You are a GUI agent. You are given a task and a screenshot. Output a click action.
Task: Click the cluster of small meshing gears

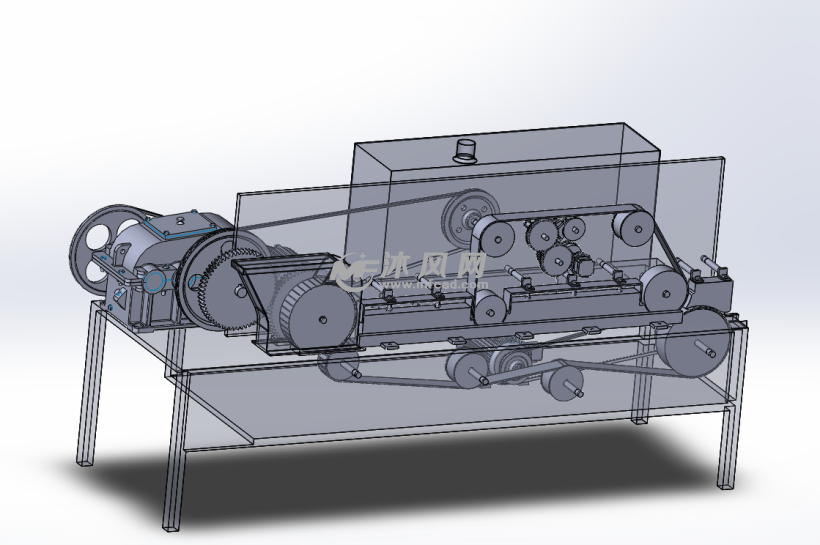pos(553,245)
